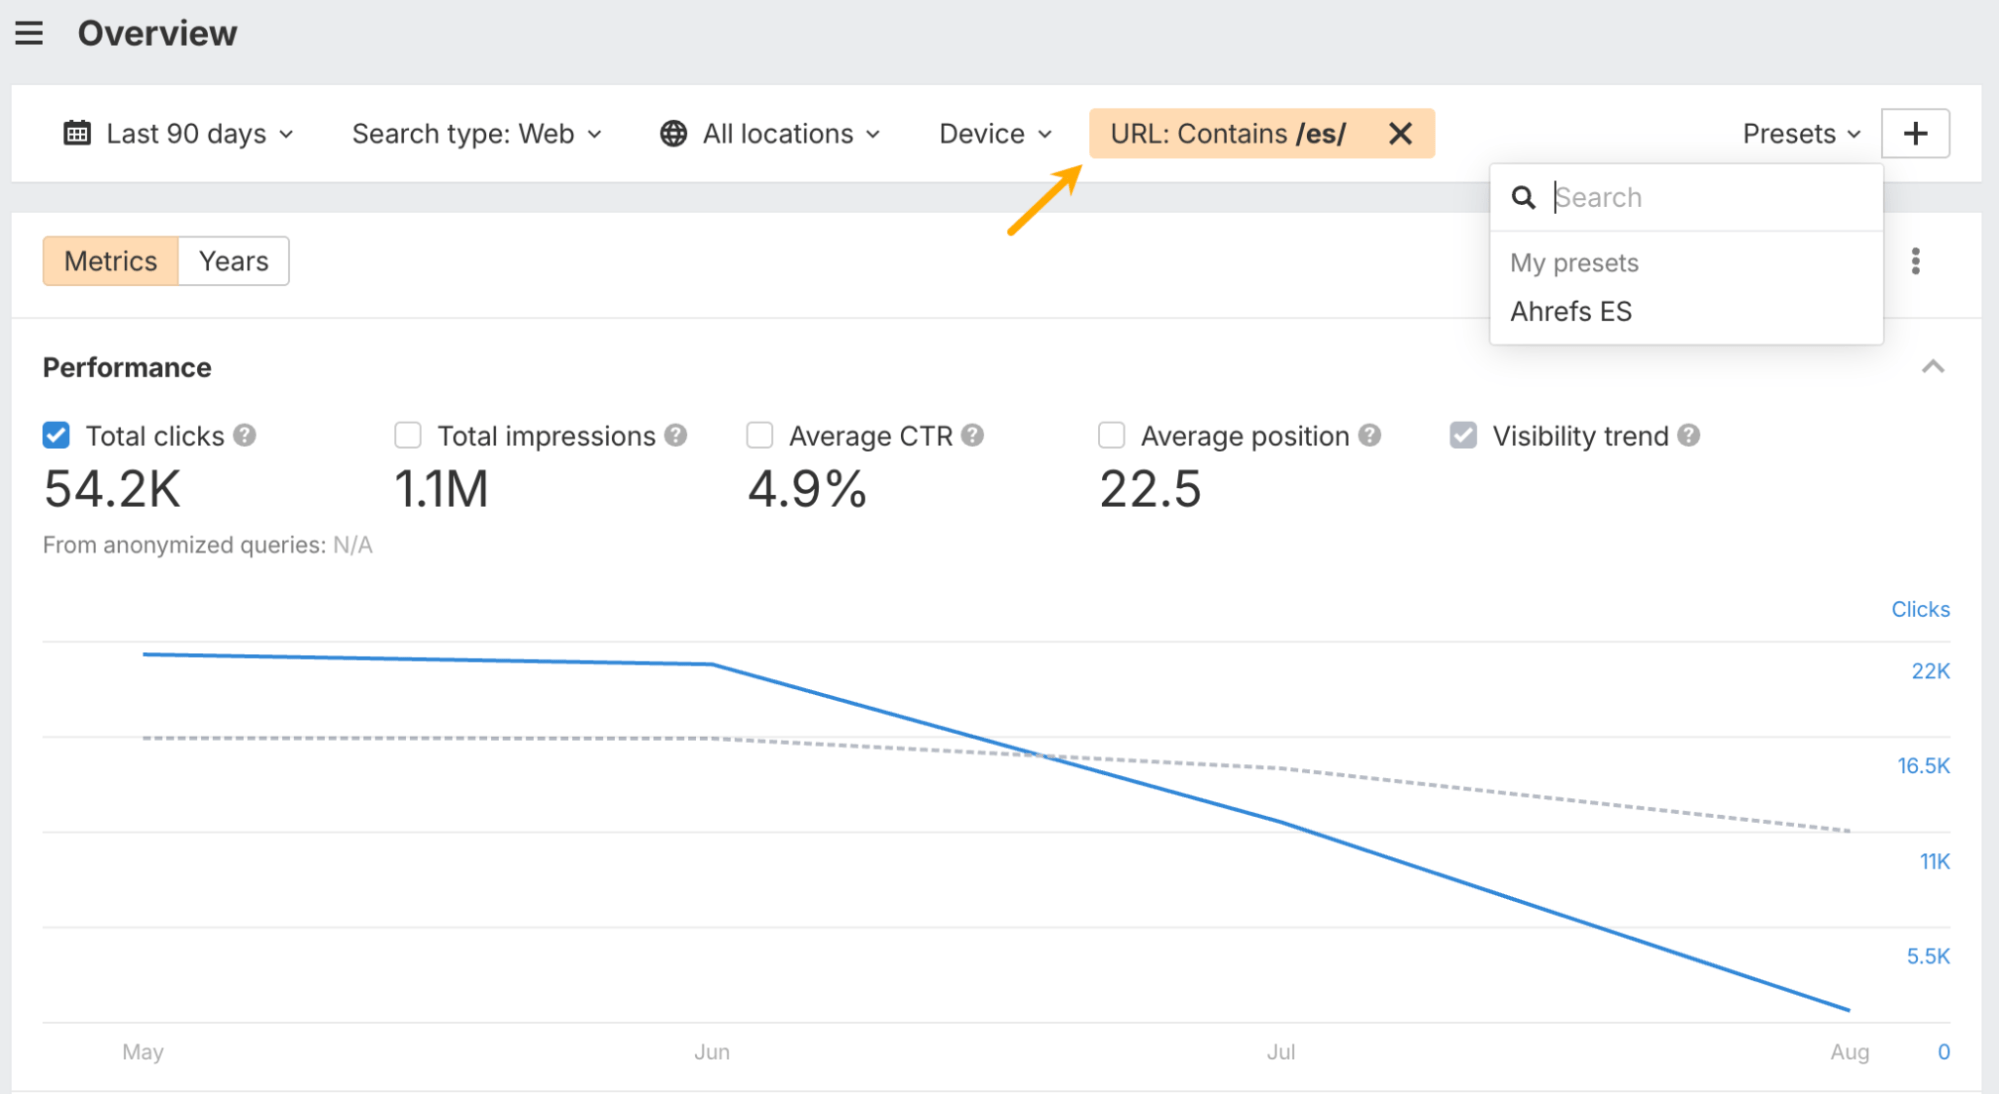This screenshot has height=1095, width=1999.
Task: Select the Ahrefs ES preset
Action: (1571, 312)
